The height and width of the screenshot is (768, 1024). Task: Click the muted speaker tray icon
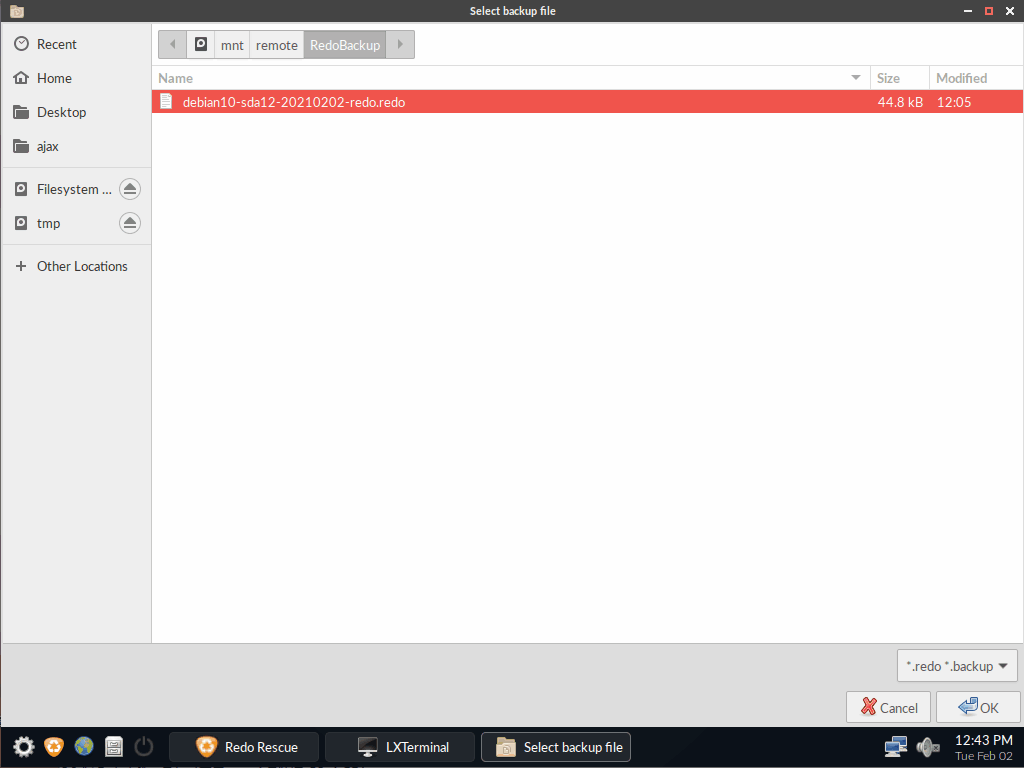[928, 746]
